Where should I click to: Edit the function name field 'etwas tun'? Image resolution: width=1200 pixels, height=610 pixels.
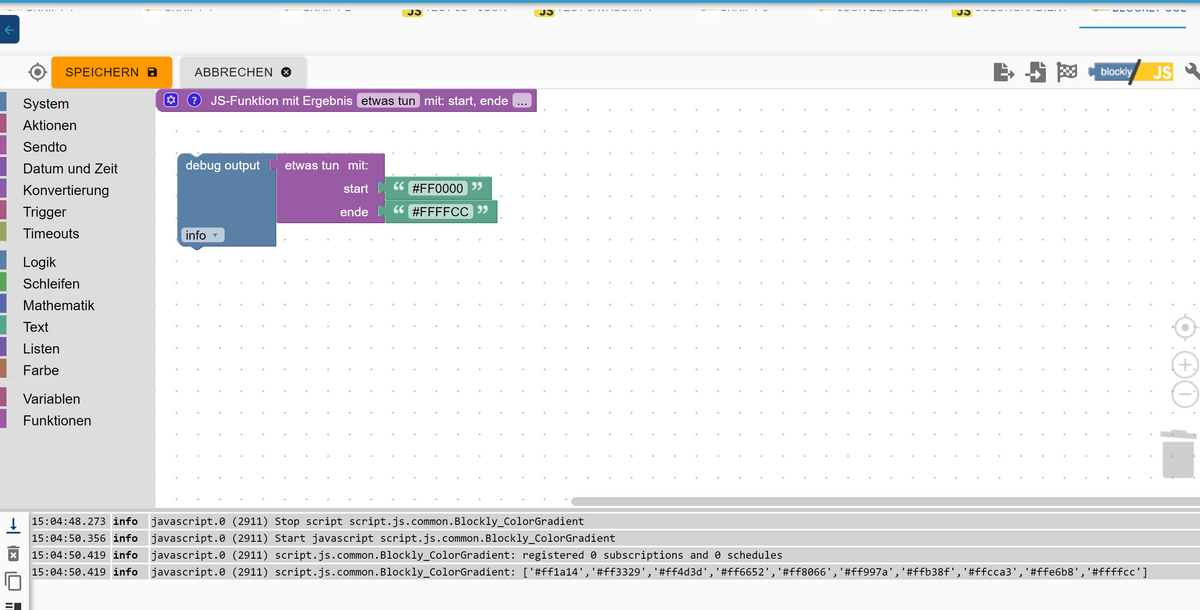(x=388, y=101)
